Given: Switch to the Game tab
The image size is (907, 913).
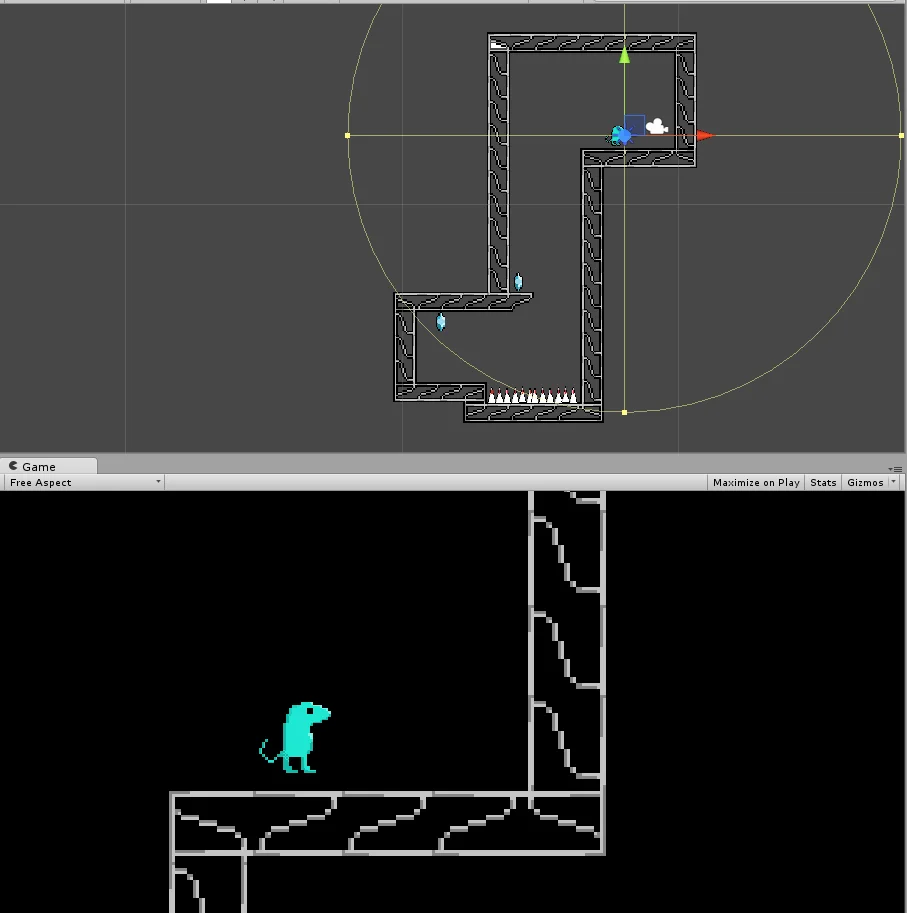Looking at the screenshot, I should point(40,467).
